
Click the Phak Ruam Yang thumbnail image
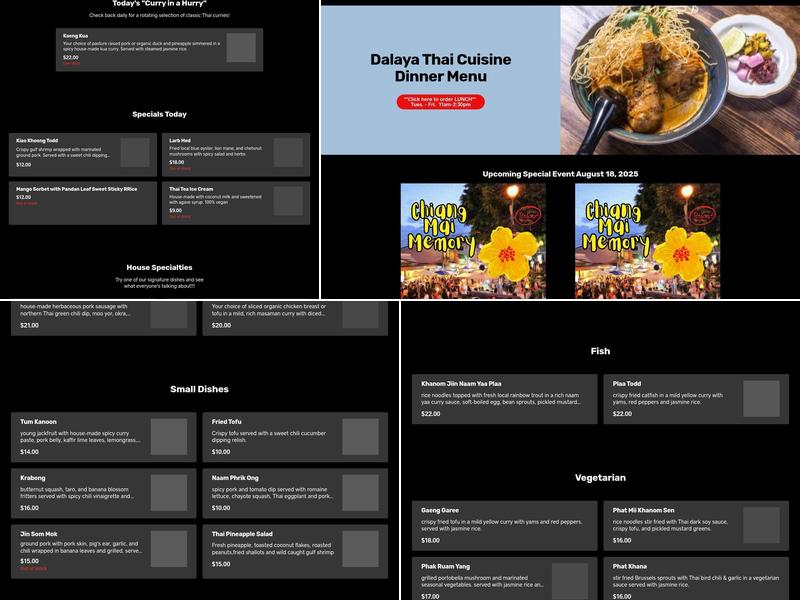pyautogui.click(x=570, y=581)
